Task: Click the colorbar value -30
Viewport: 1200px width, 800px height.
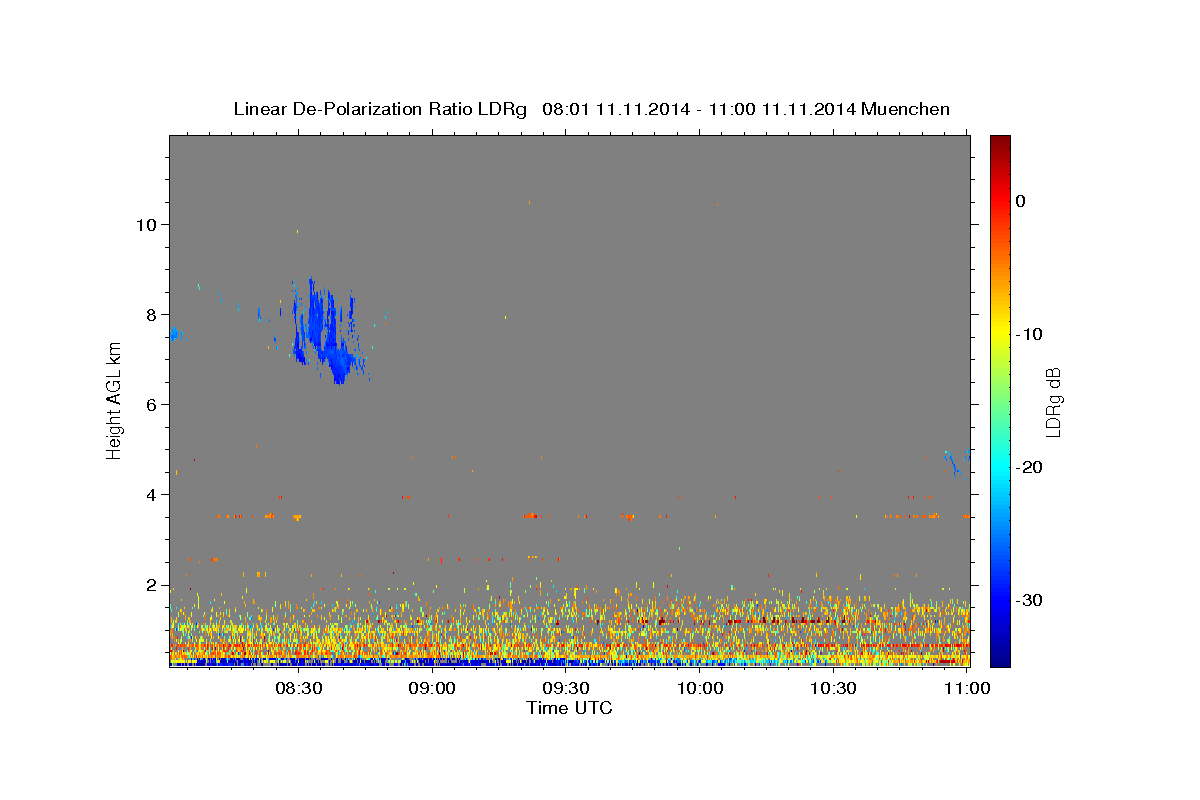Action: pos(1027,600)
